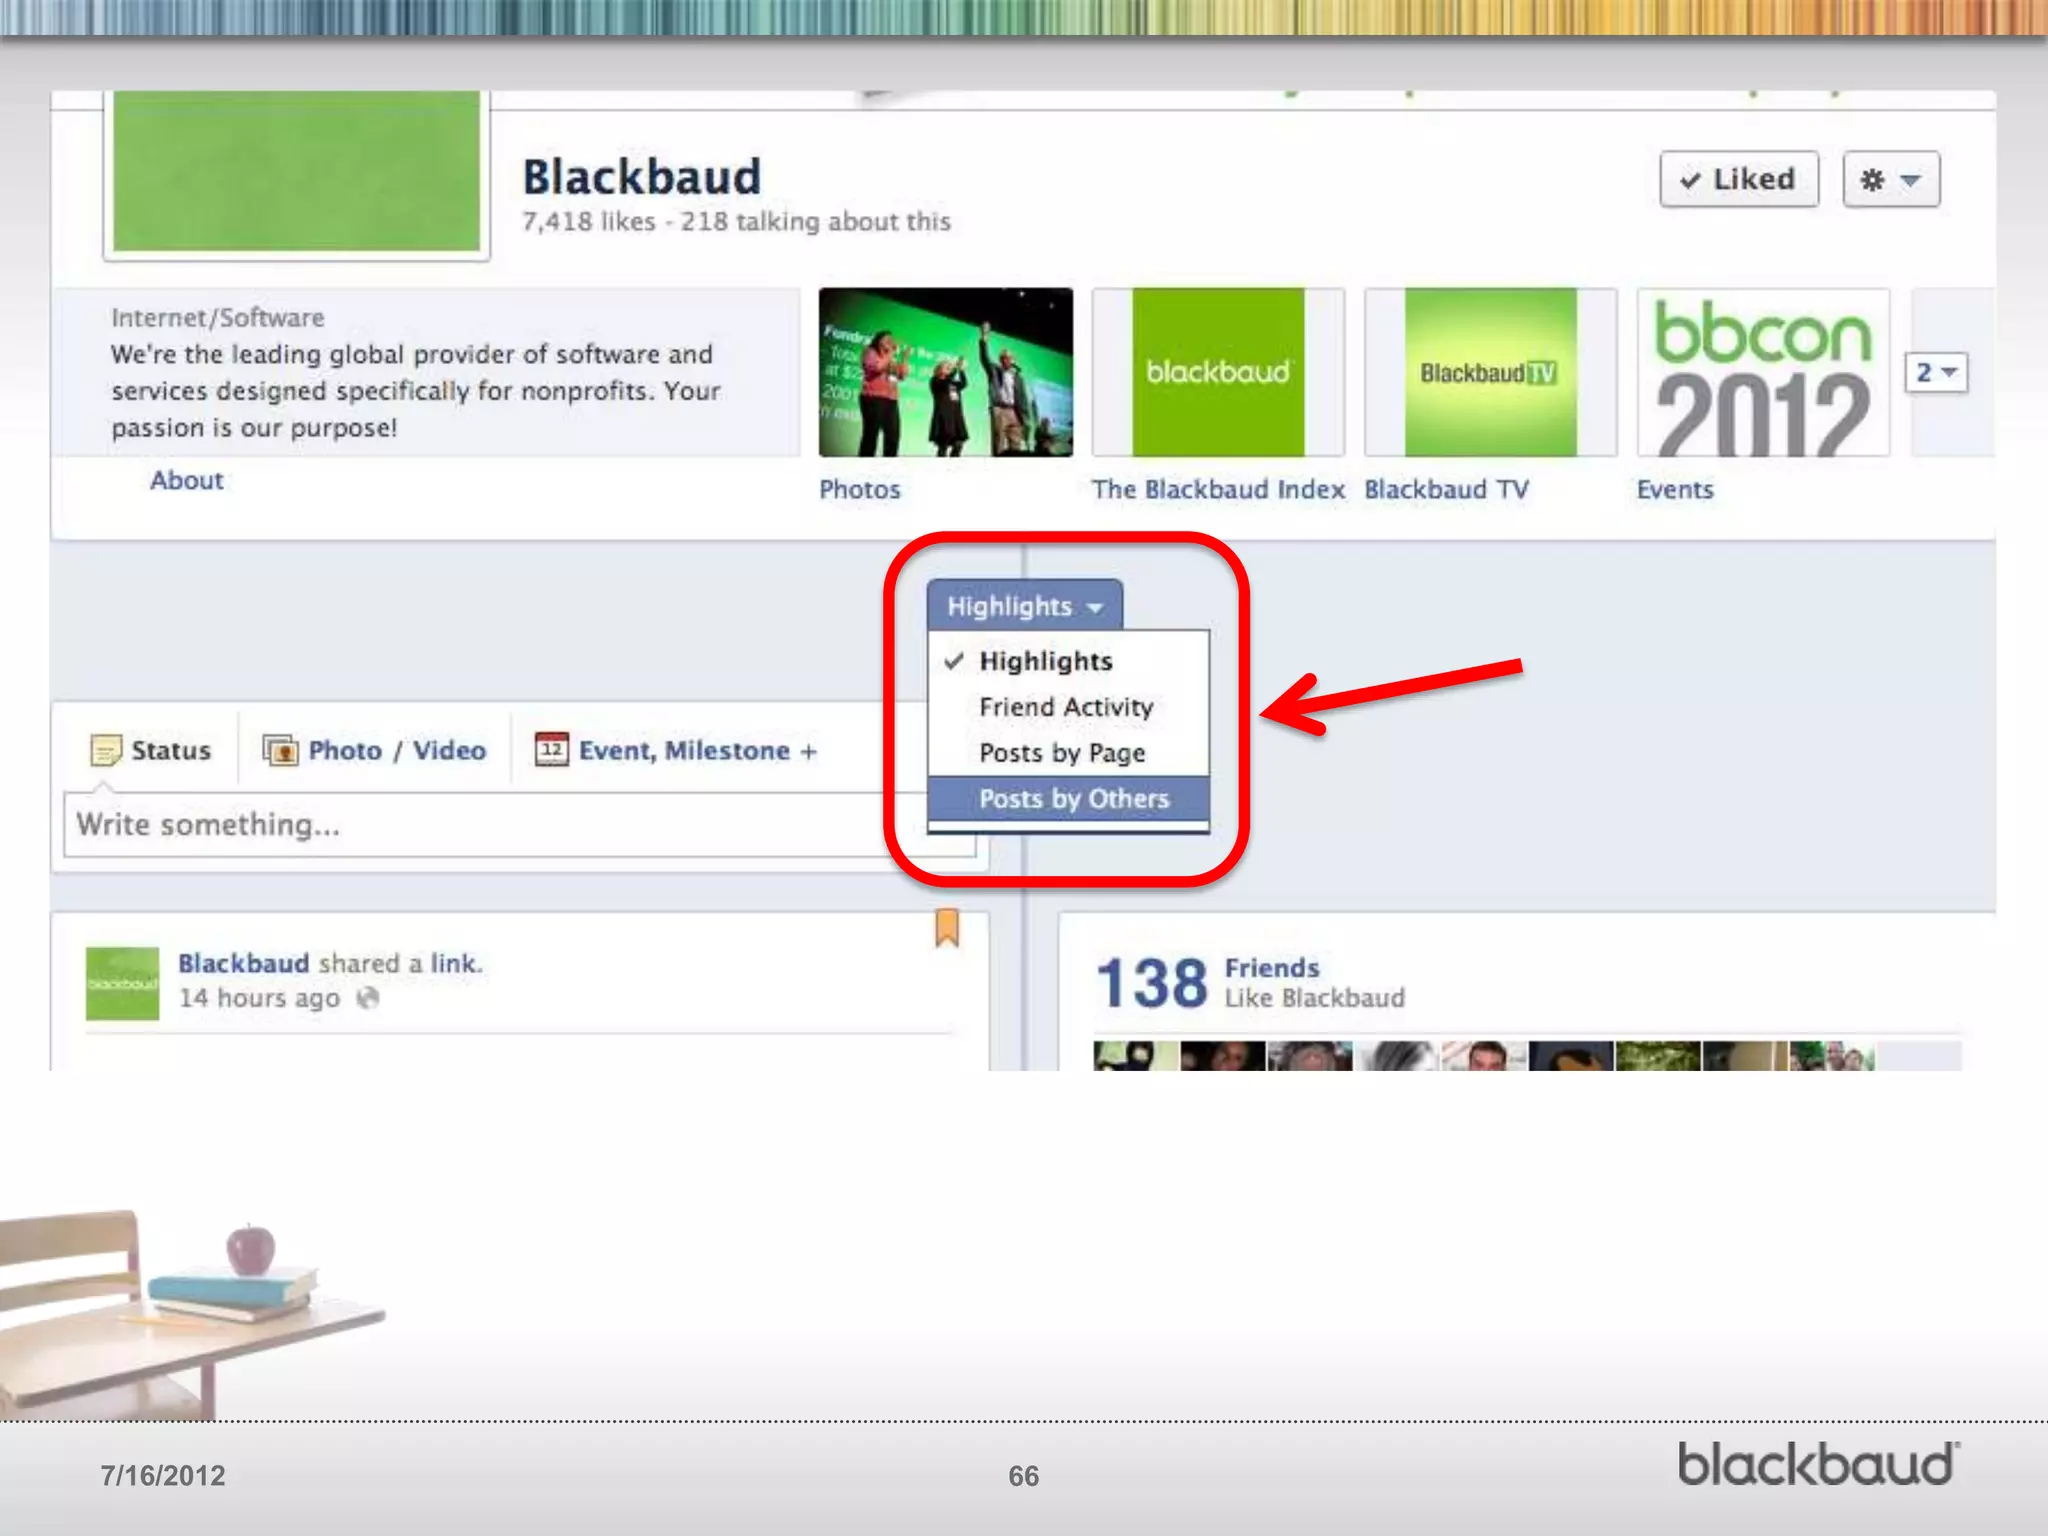Viewport: 2048px width, 1536px height.
Task: Click the orange bookmark ribbon on the post
Action: [946, 927]
